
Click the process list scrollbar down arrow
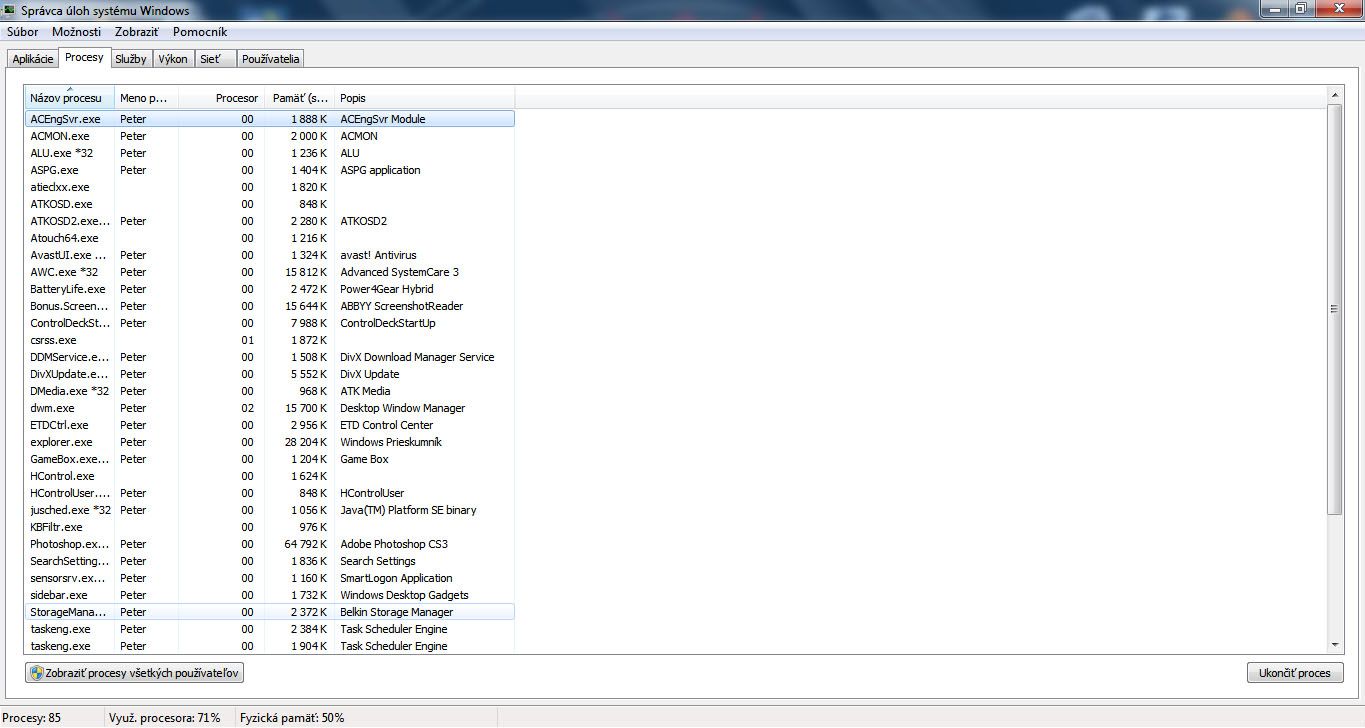pos(1335,646)
